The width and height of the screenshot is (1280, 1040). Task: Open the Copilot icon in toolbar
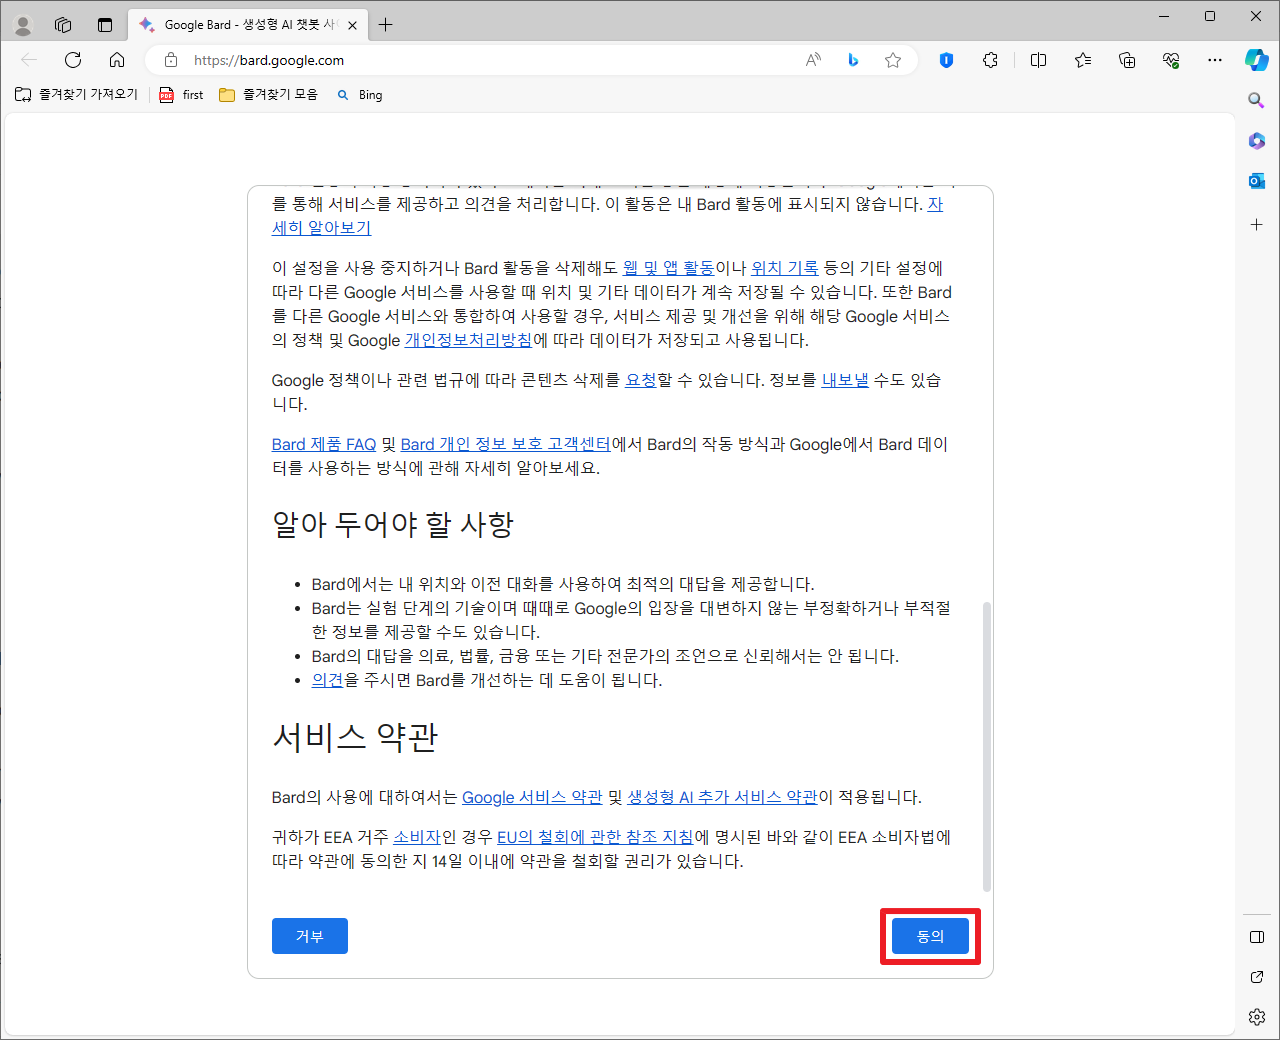pyautogui.click(x=1257, y=60)
